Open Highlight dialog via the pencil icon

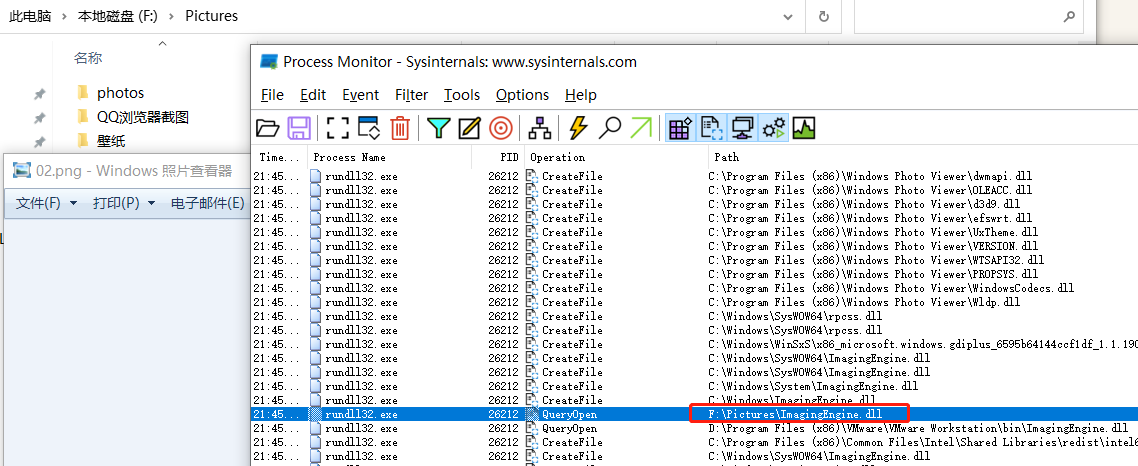click(x=470, y=128)
